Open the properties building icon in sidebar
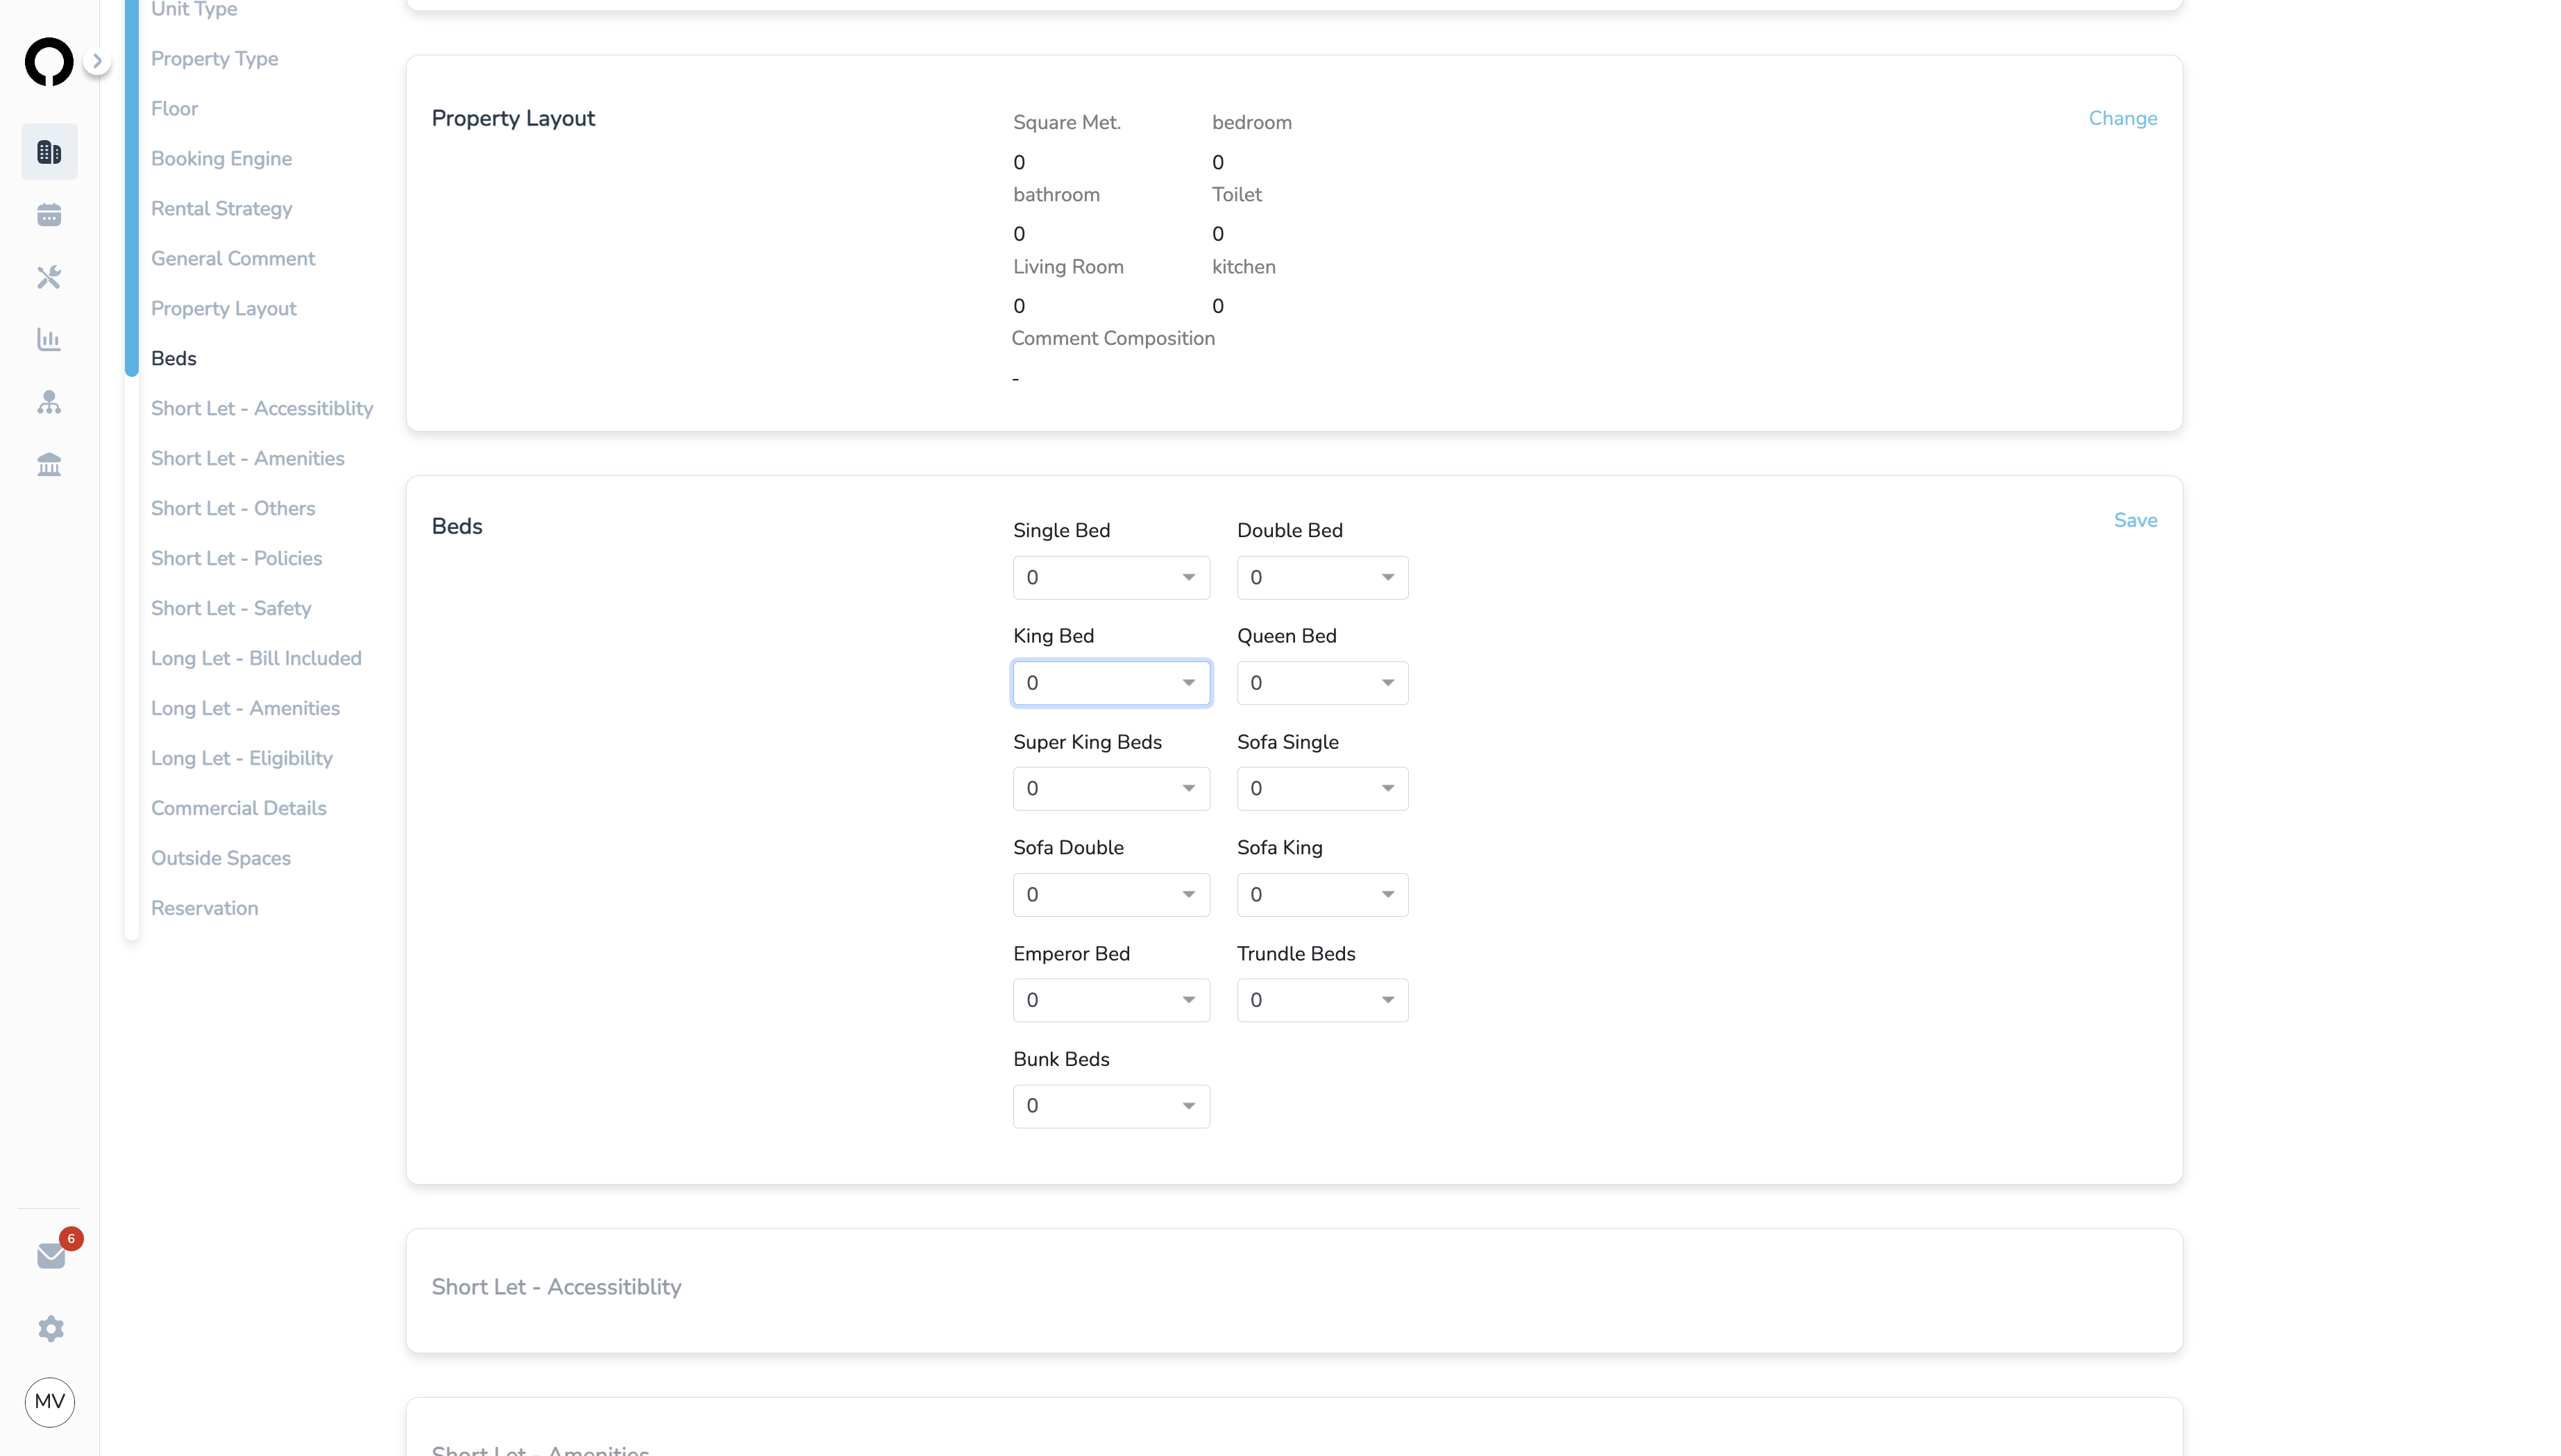This screenshot has width=2561, height=1456. (x=49, y=152)
